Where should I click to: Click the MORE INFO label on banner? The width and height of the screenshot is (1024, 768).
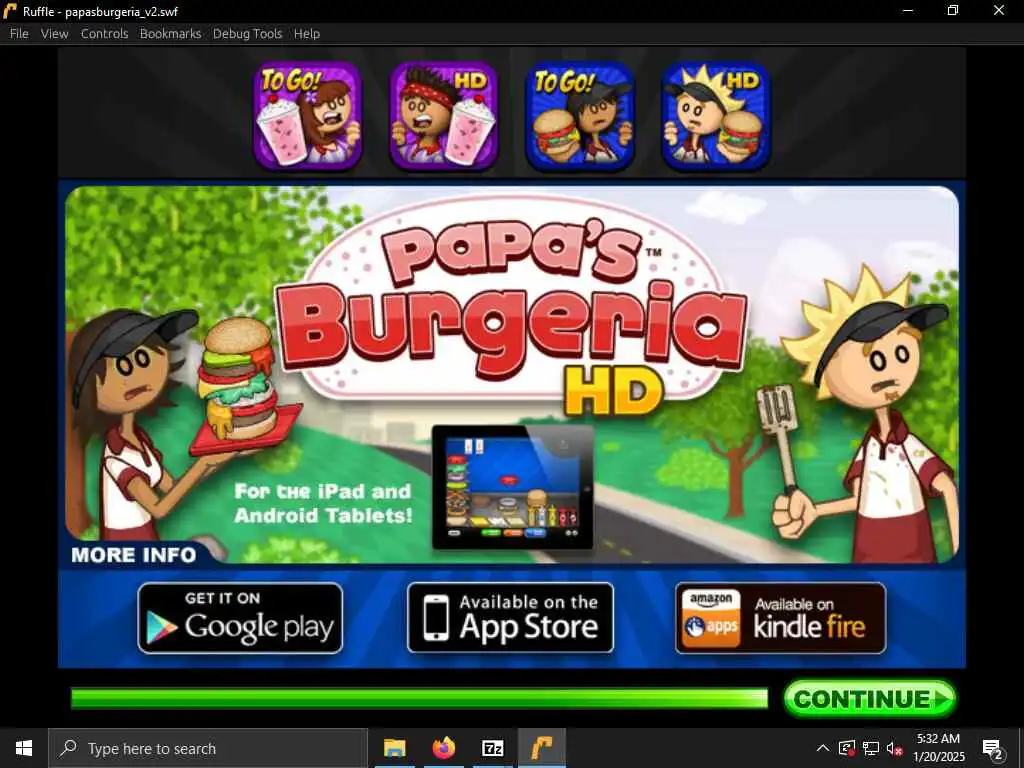pos(133,554)
